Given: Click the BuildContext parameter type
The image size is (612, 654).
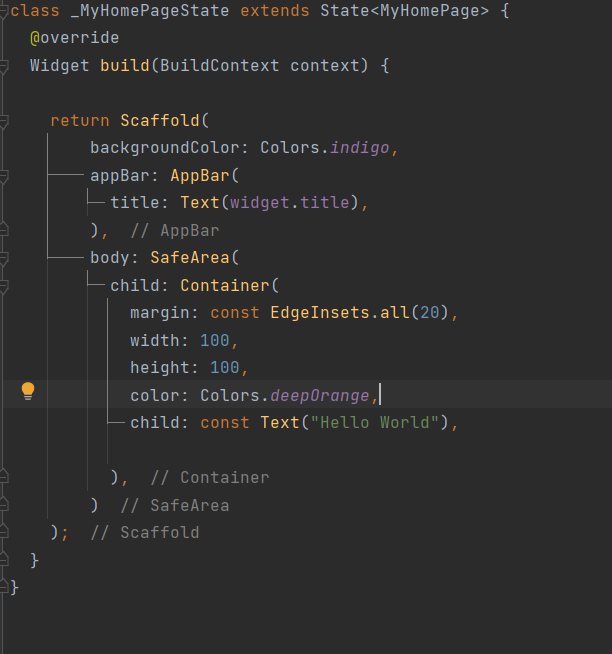Looking at the screenshot, I should (x=219, y=65).
